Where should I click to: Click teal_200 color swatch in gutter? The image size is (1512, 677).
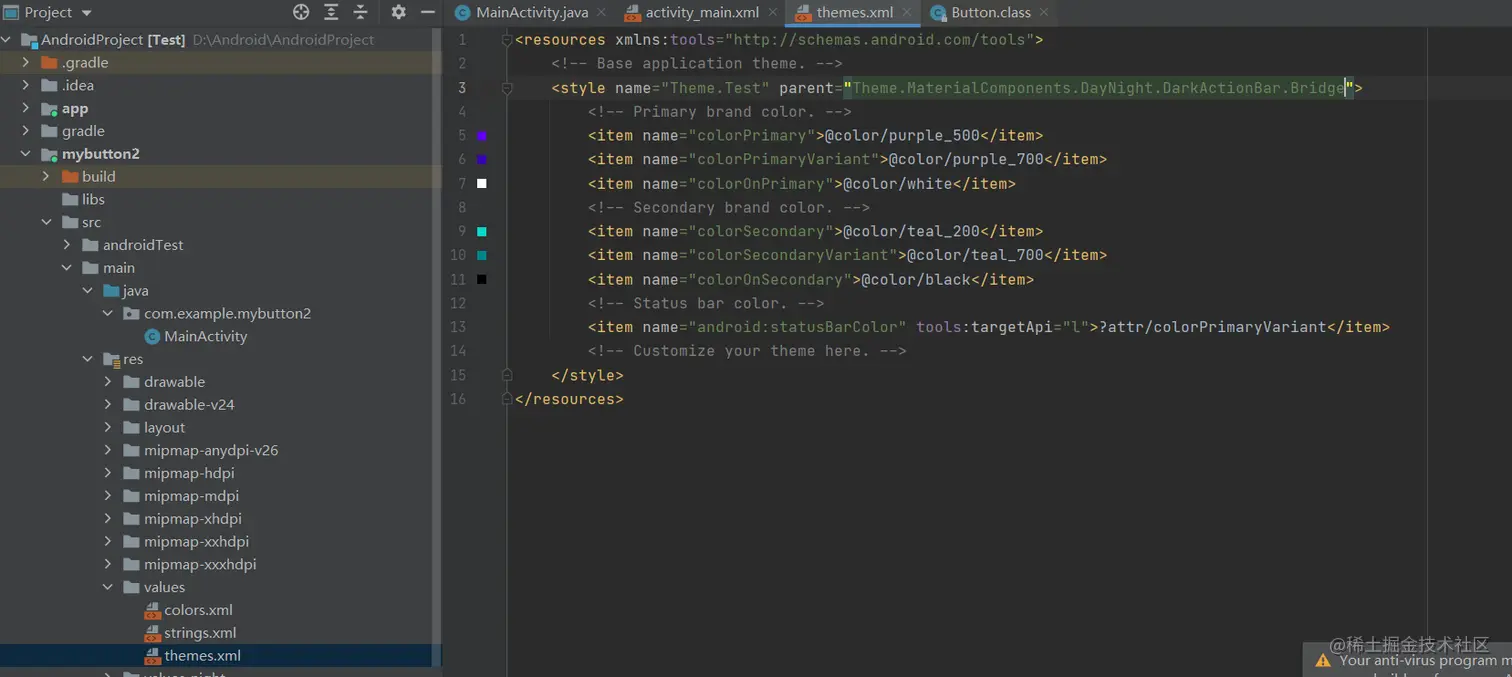[482, 232]
